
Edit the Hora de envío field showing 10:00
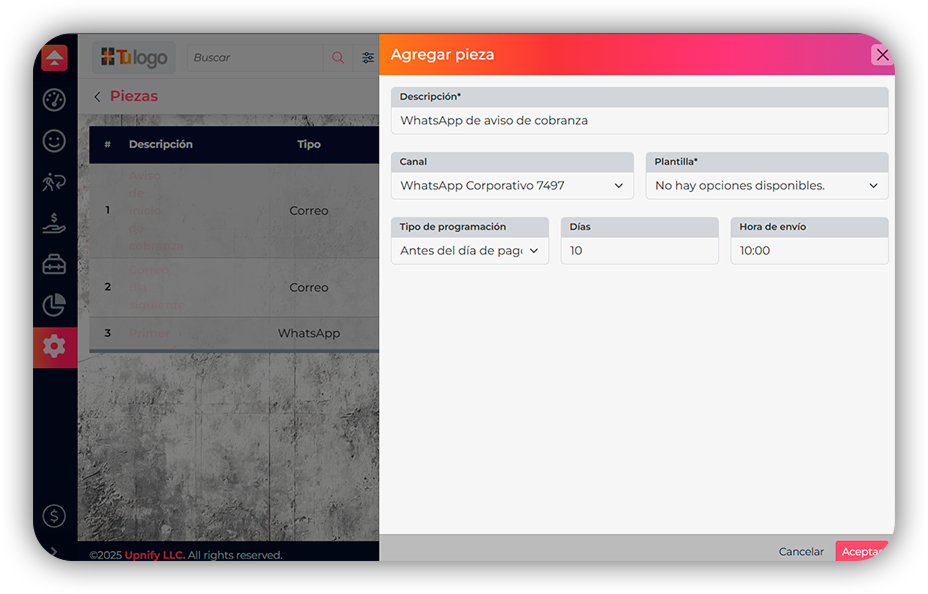[809, 249]
